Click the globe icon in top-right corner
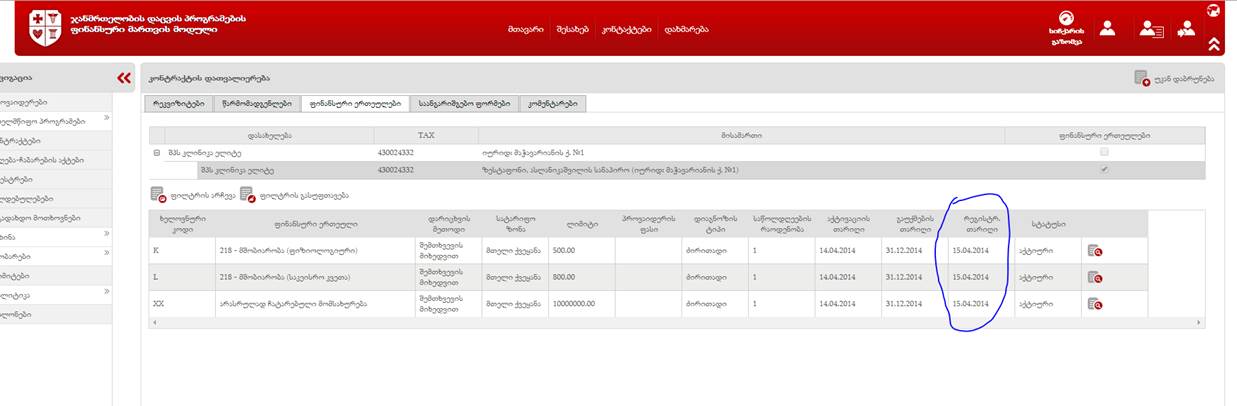 coord(1213,11)
